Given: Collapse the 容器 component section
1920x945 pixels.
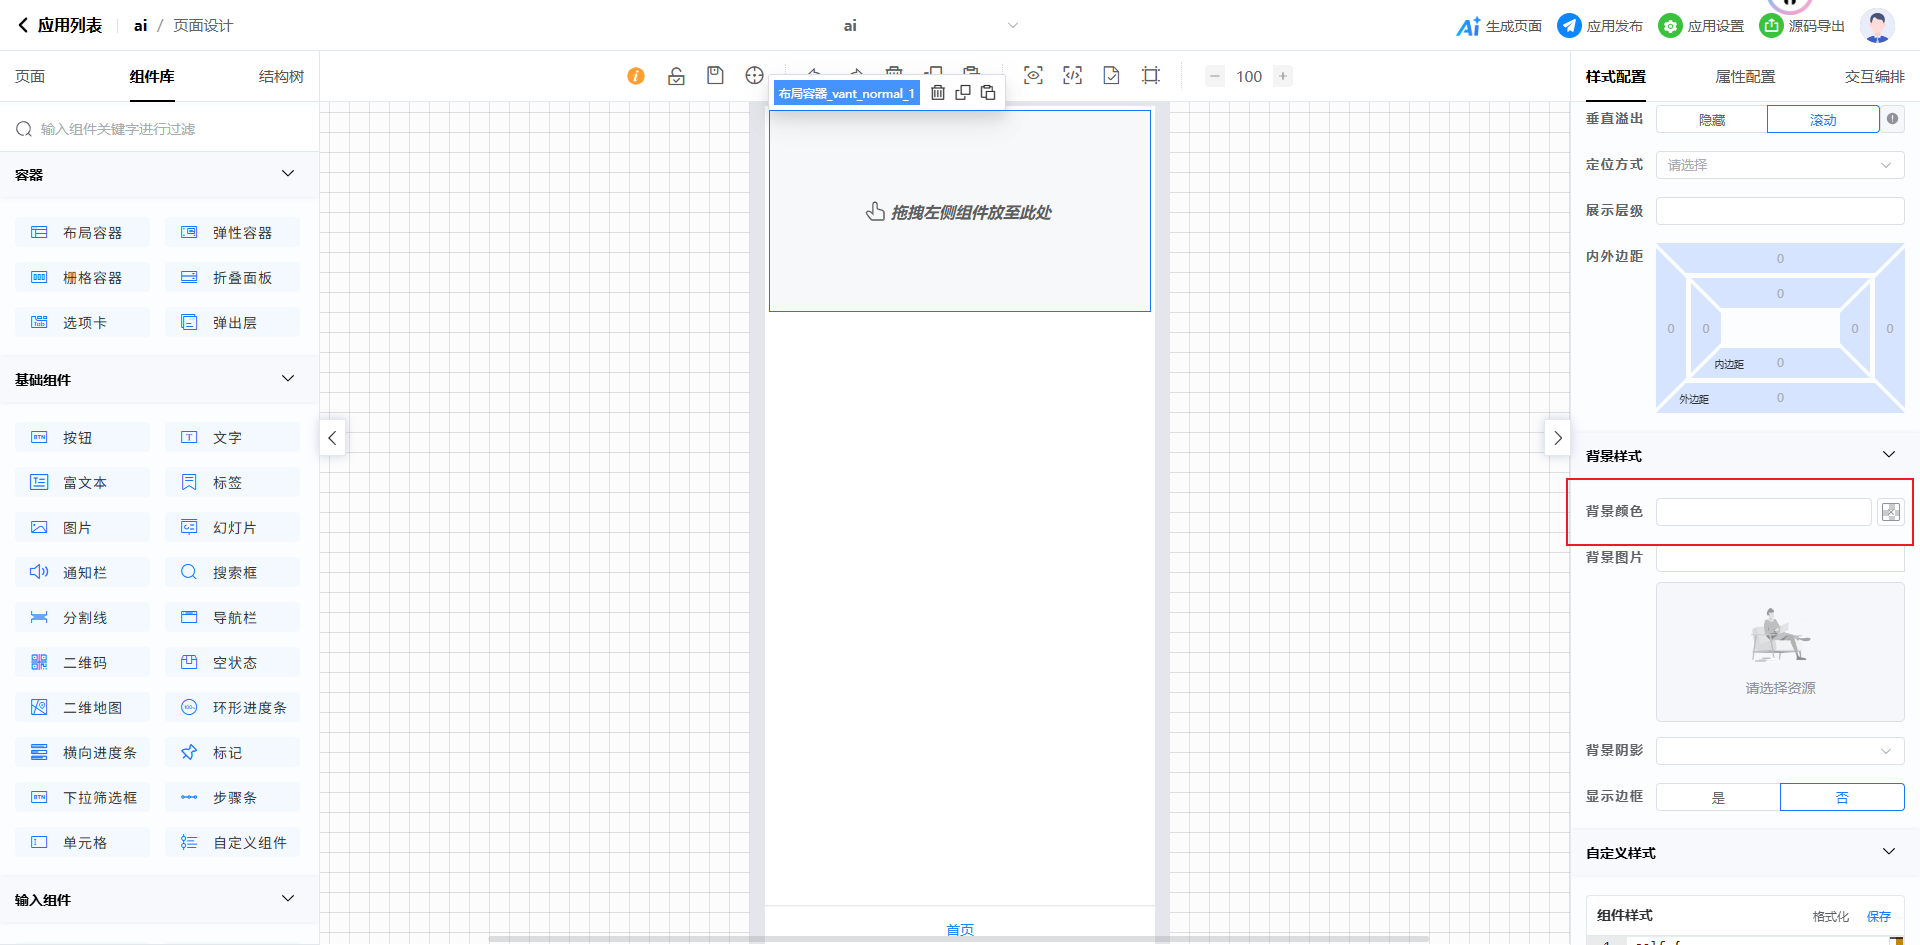Looking at the screenshot, I should tap(288, 174).
